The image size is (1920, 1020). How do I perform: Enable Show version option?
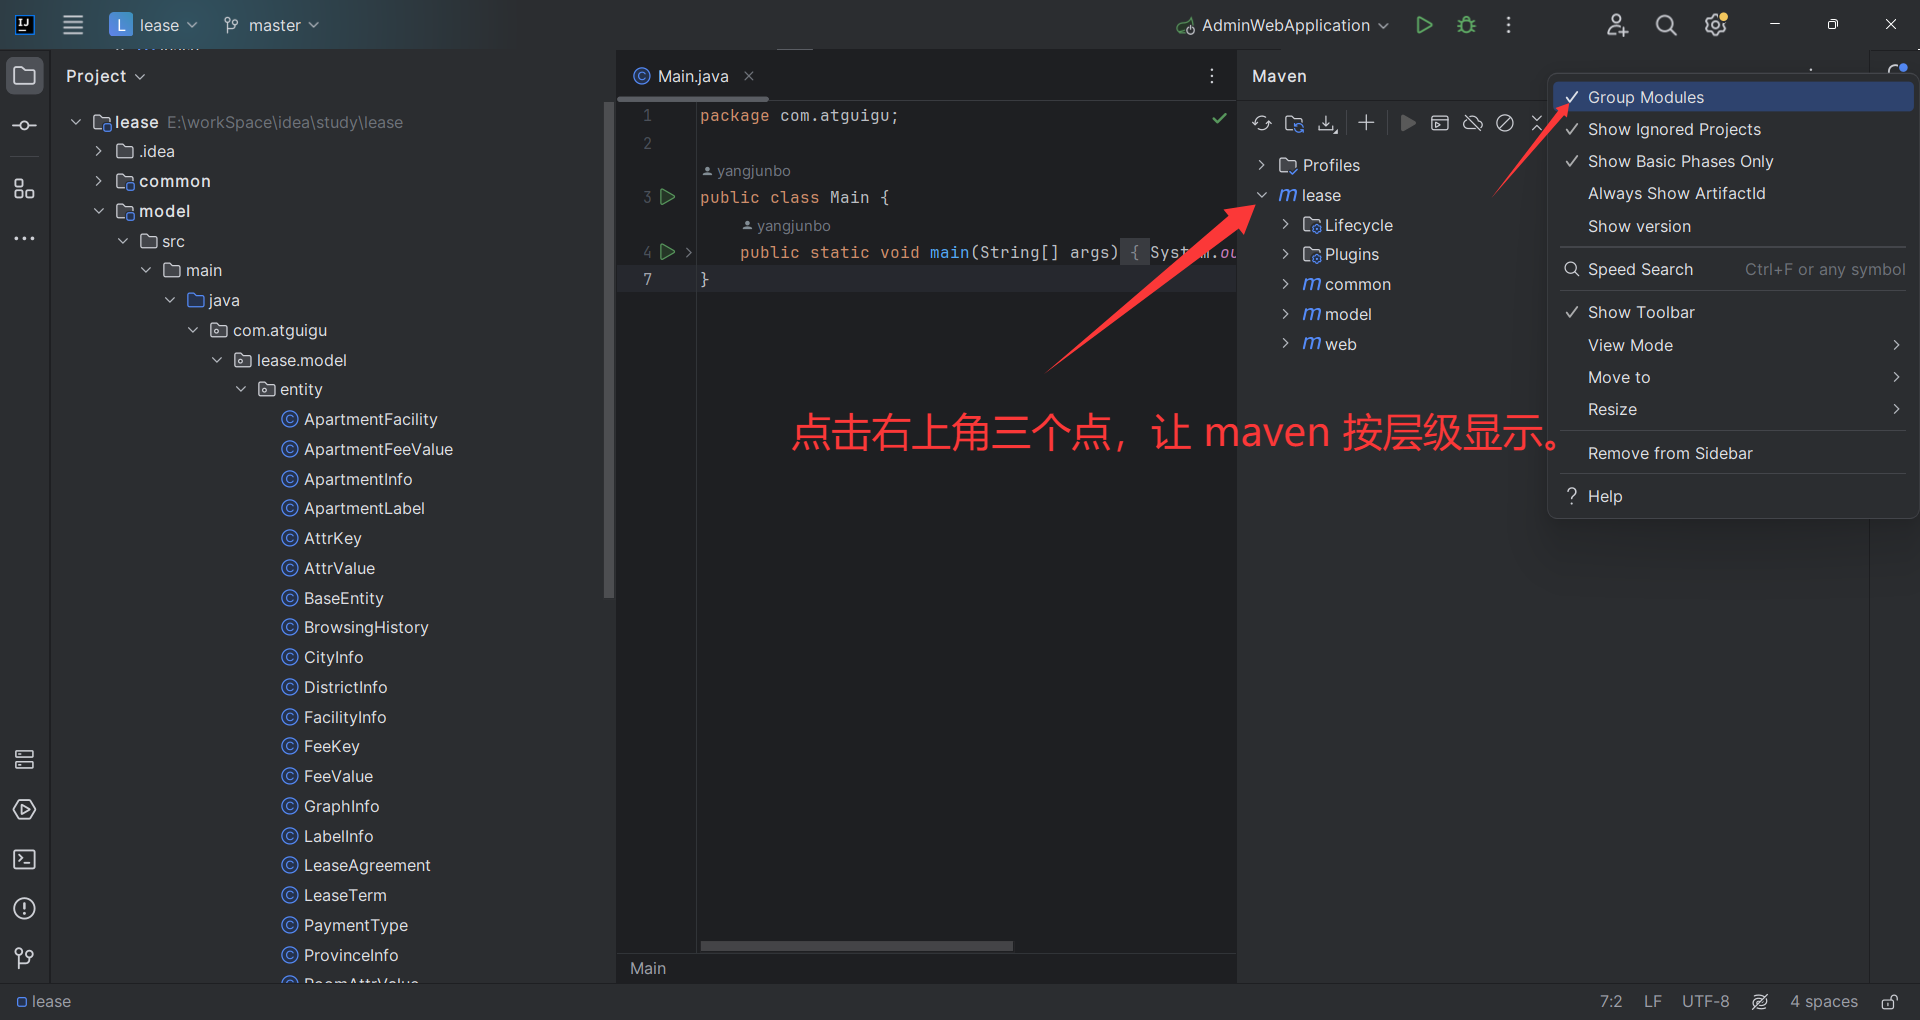pyautogui.click(x=1733, y=226)
